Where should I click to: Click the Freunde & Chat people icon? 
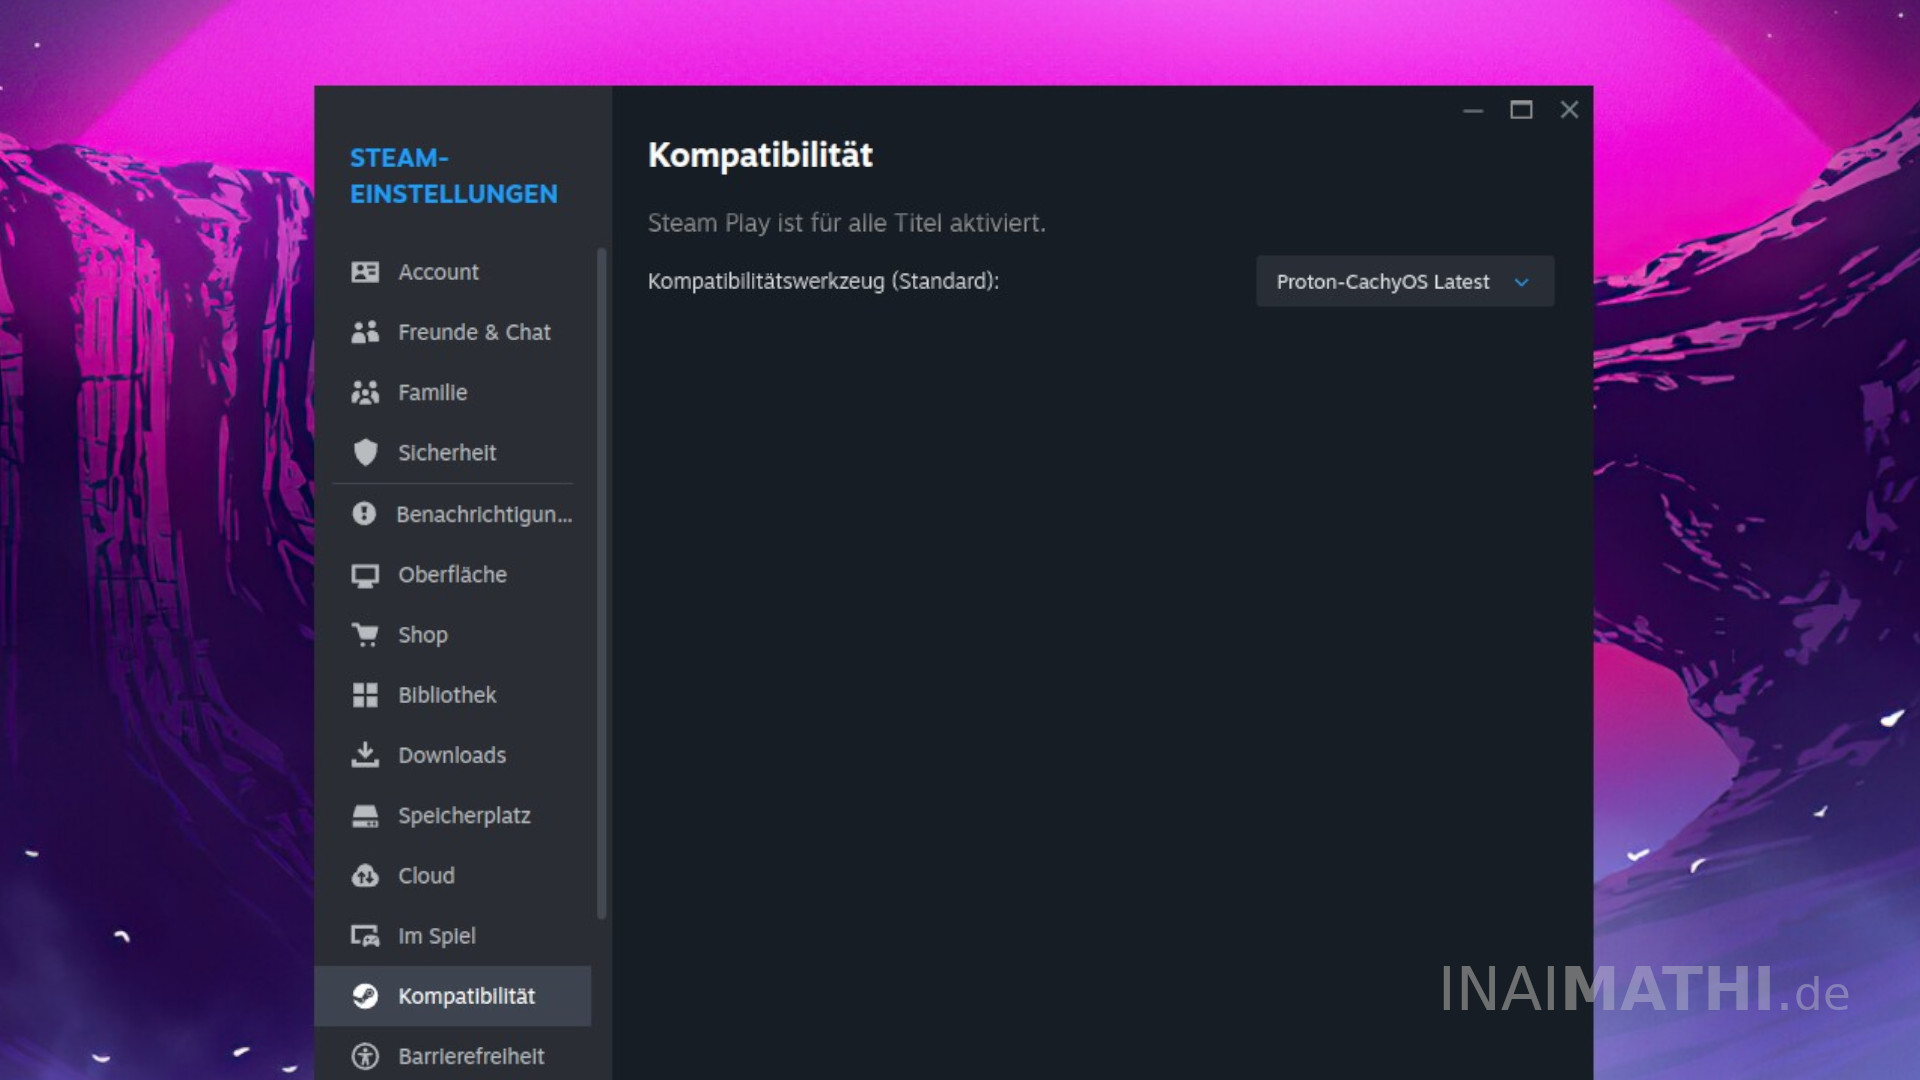pyautogui.click(x=365, y=332)
